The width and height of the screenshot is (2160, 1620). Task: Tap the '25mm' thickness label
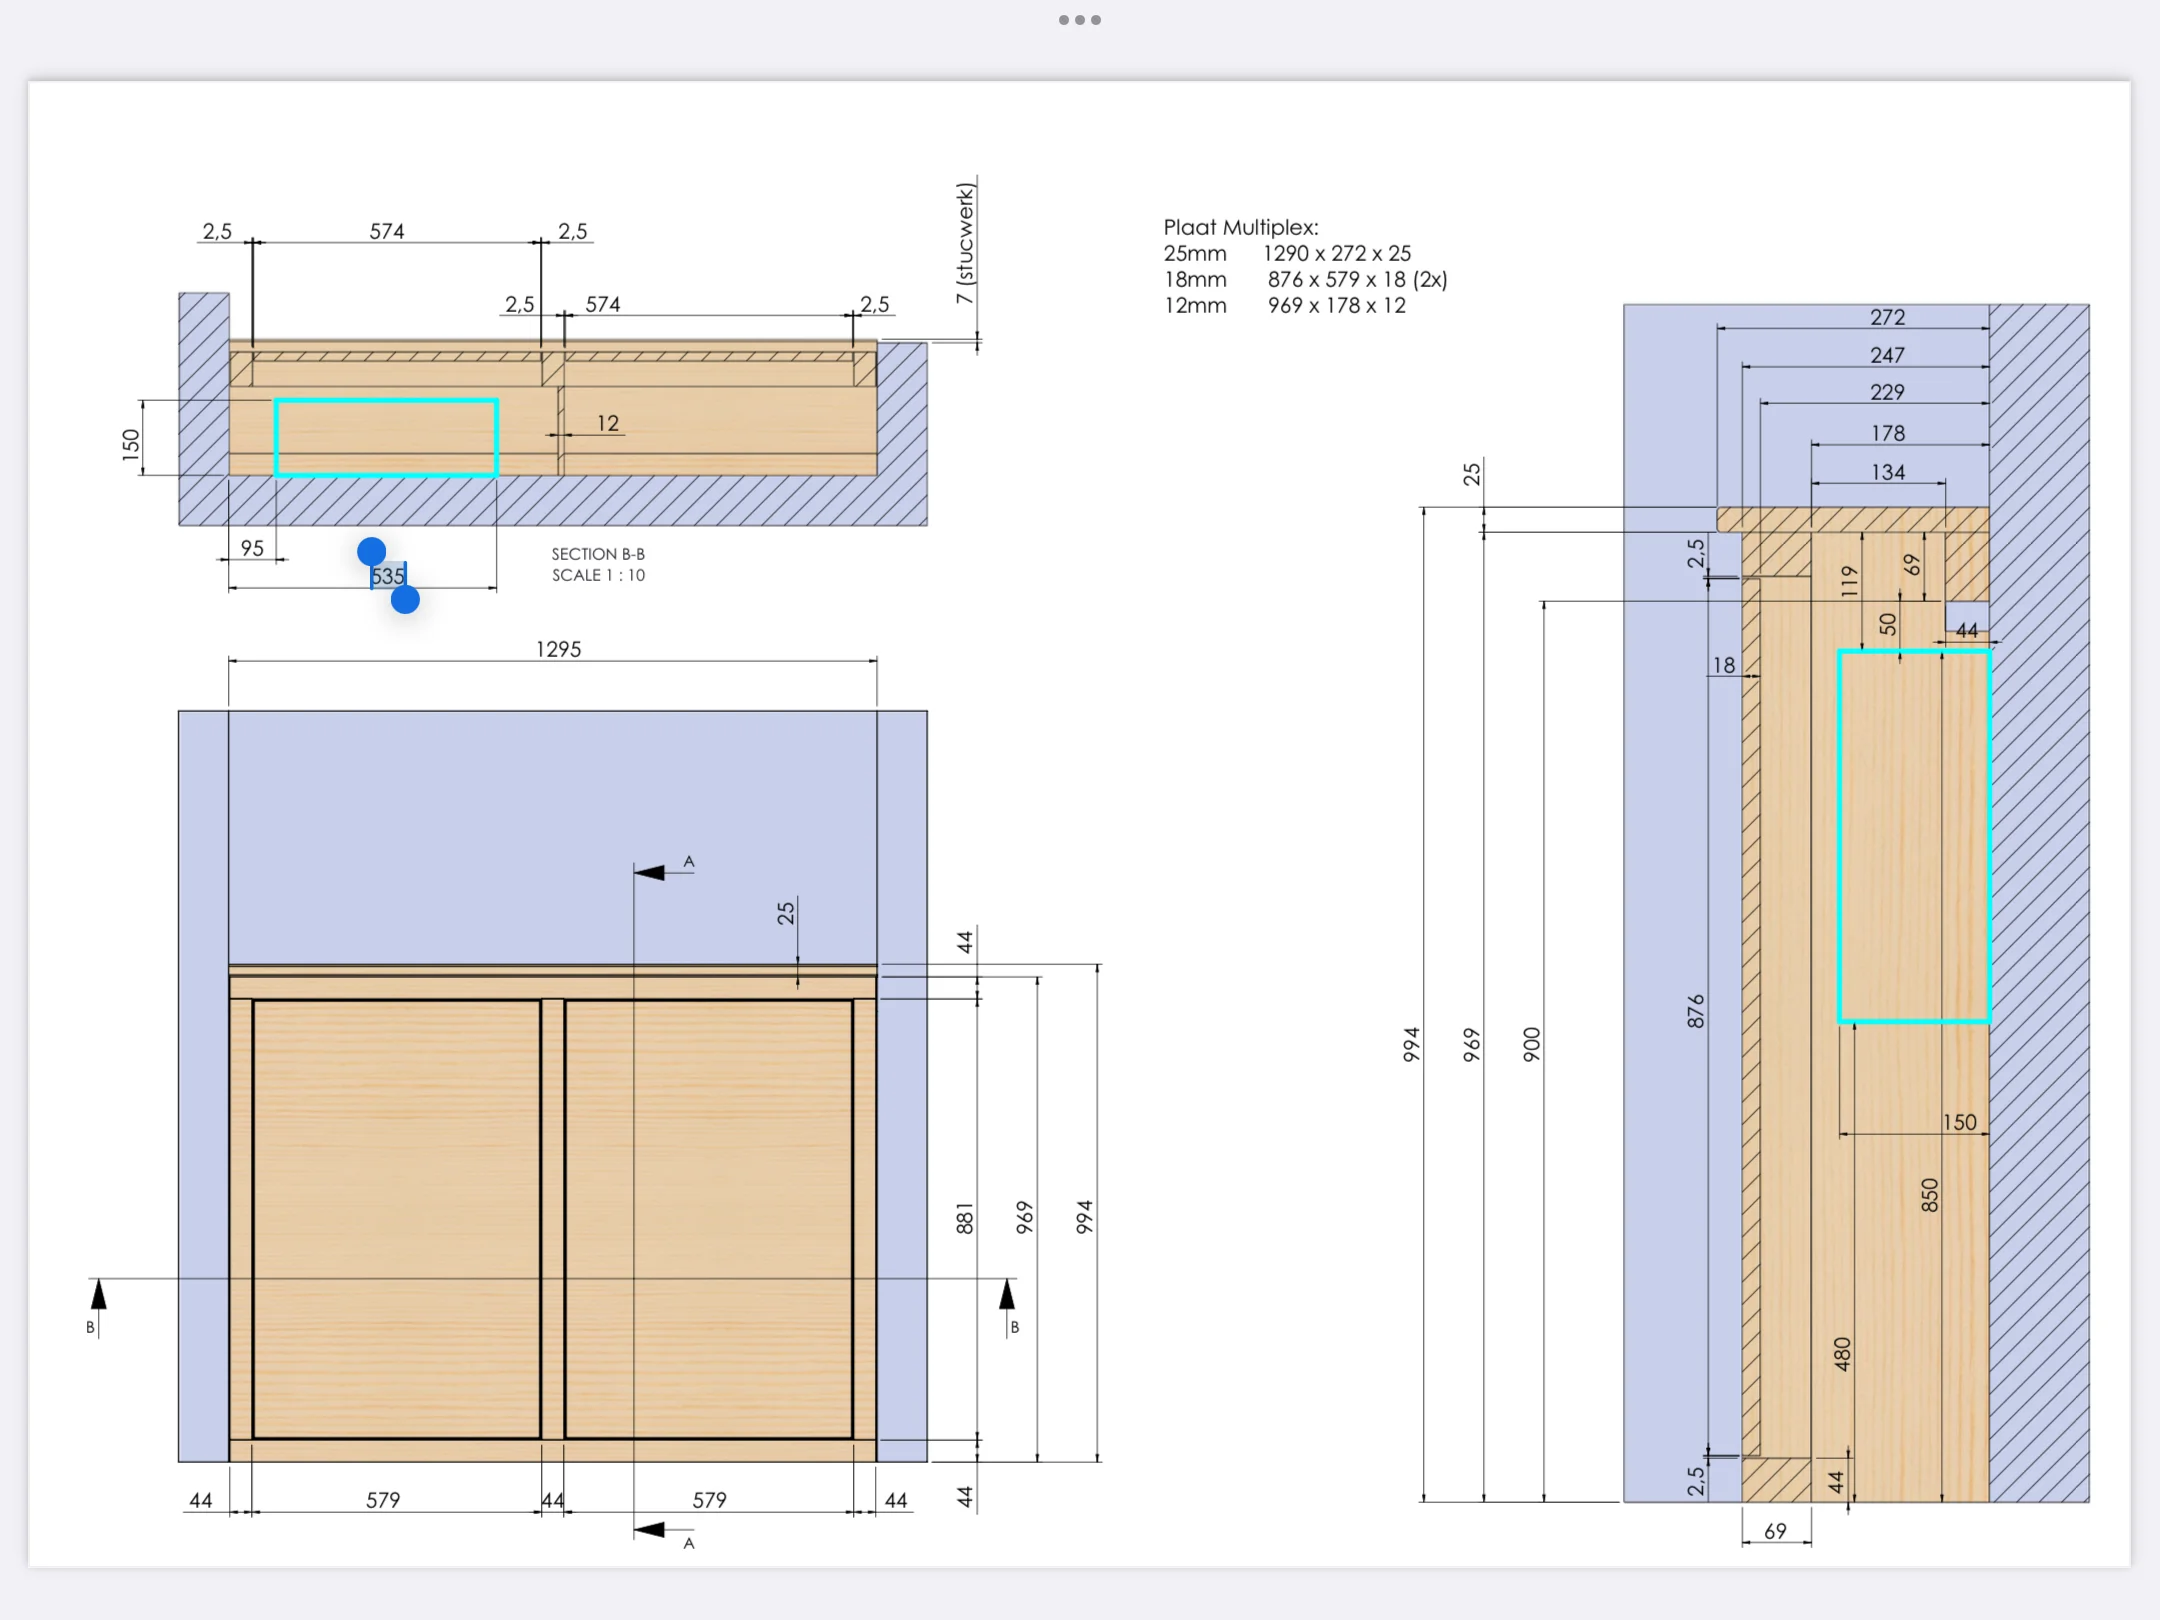(x=1195, y=254)
